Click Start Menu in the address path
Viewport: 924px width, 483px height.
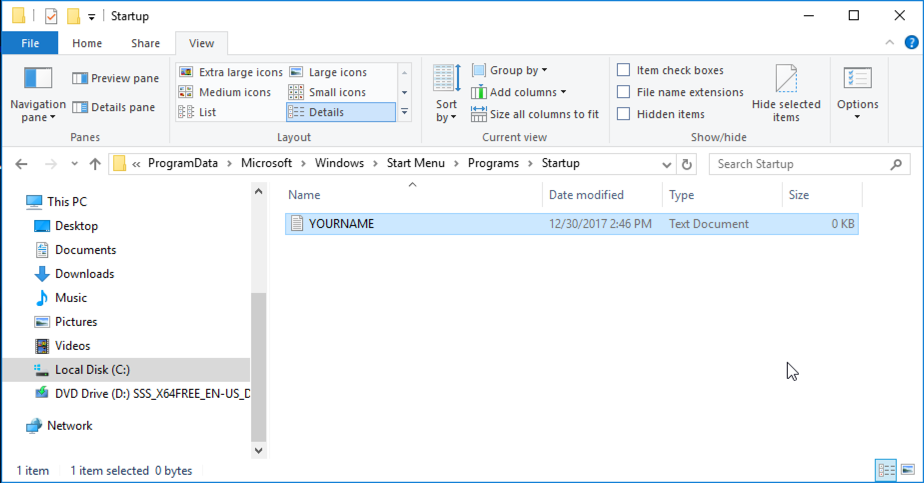pyautogui.click(x=415, y=163)
